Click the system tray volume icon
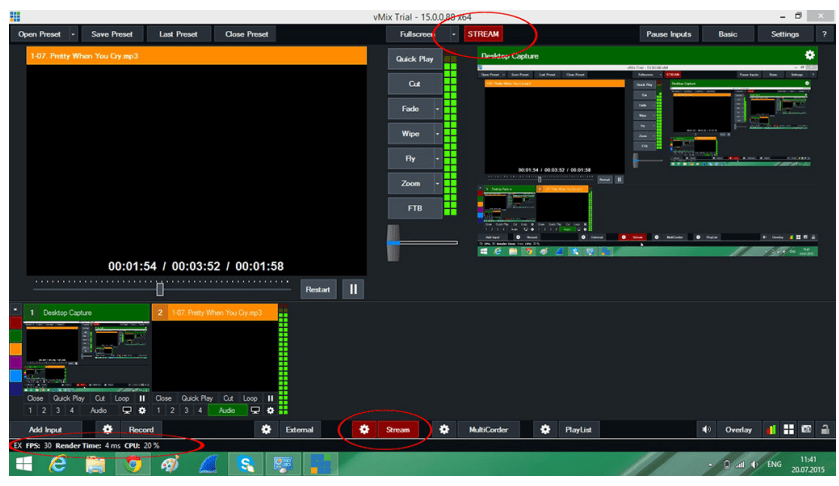839x486 pixels. click(754, 464)
